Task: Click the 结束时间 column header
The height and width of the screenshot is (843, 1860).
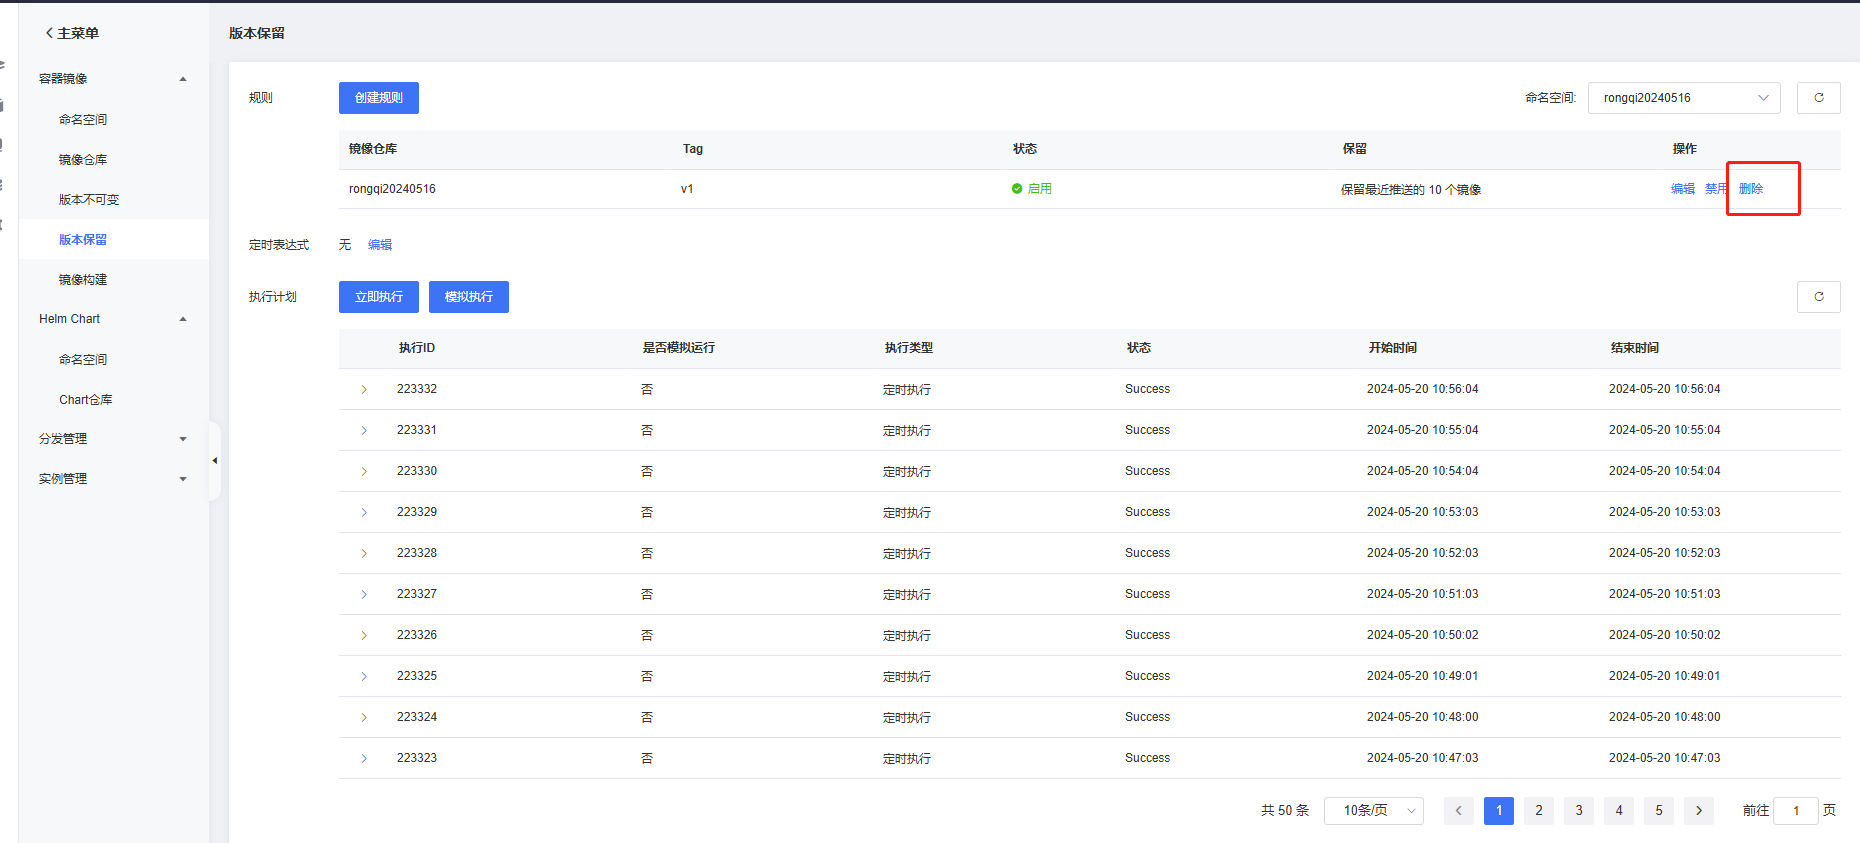Action: pyautogui.click(x=1634, y=348)
